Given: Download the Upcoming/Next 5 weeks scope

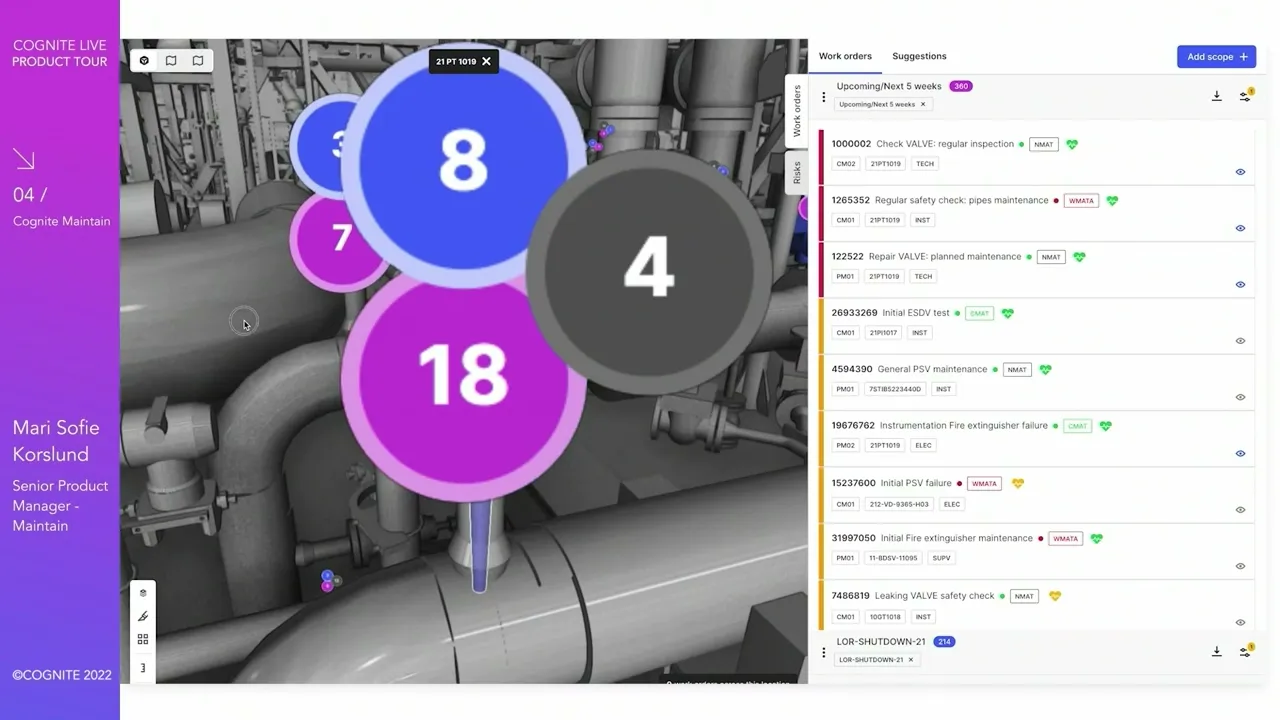Looking at the screenshot, I should pyautogui.click(x=1217, y=97).
